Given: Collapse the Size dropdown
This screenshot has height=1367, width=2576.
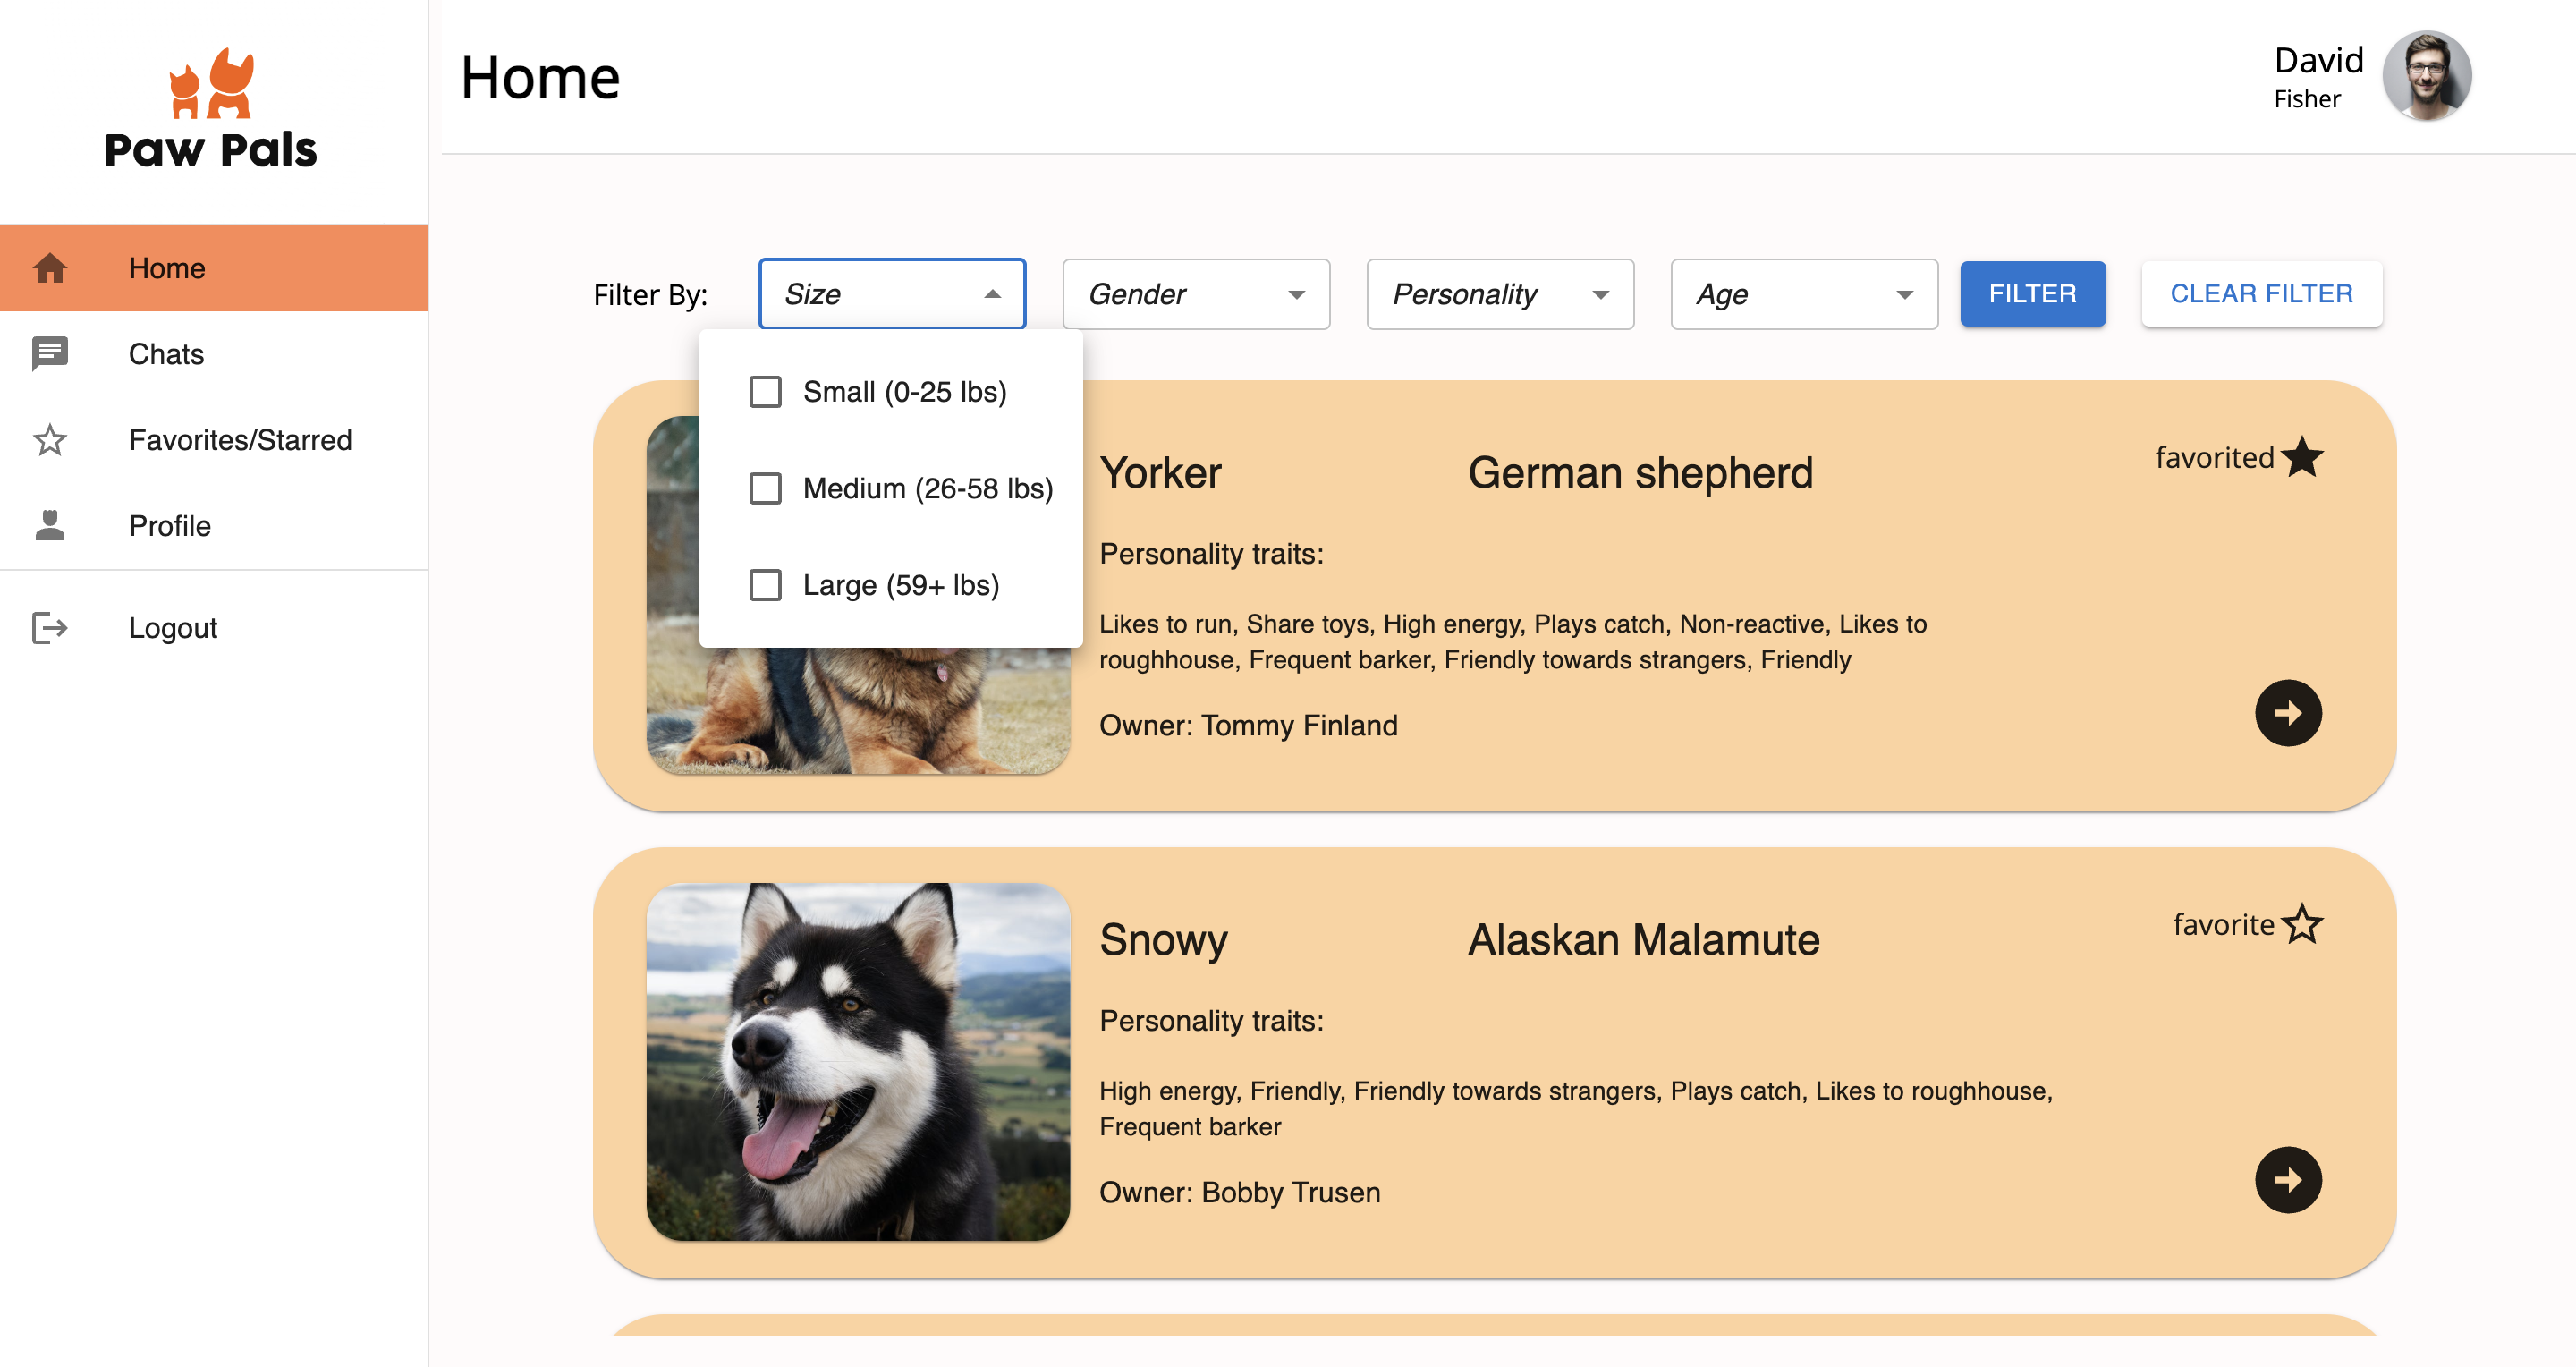Looking at the screenshot, I should pyautogui.click(x=892, y=294).
